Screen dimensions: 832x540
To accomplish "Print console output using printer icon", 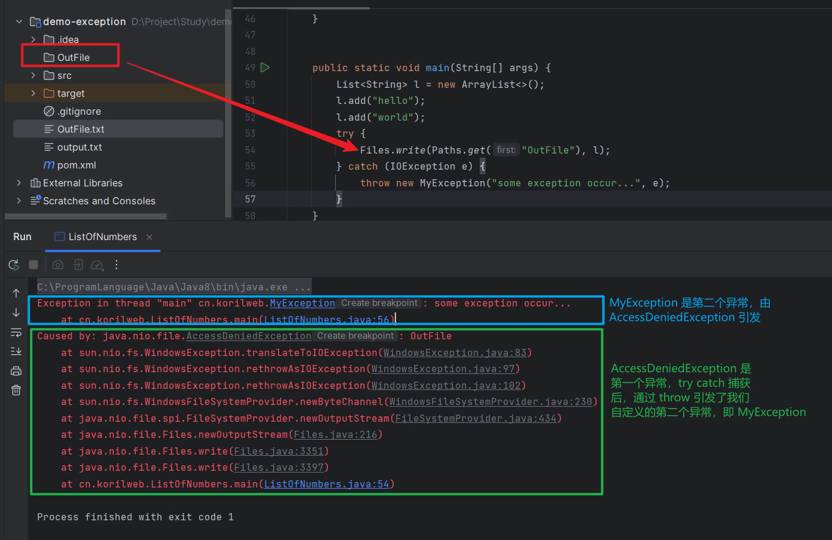I will 16,371.
